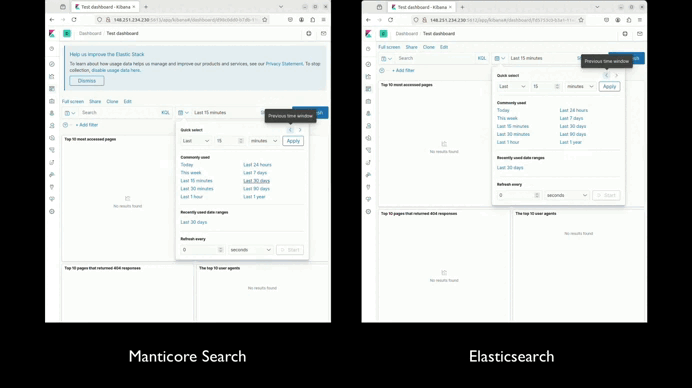Image resolution: width=692 pixels, height=388 pixels.
Task: Click Full screen in Manticore dashboard menu
Action: (x=73, y=102)
